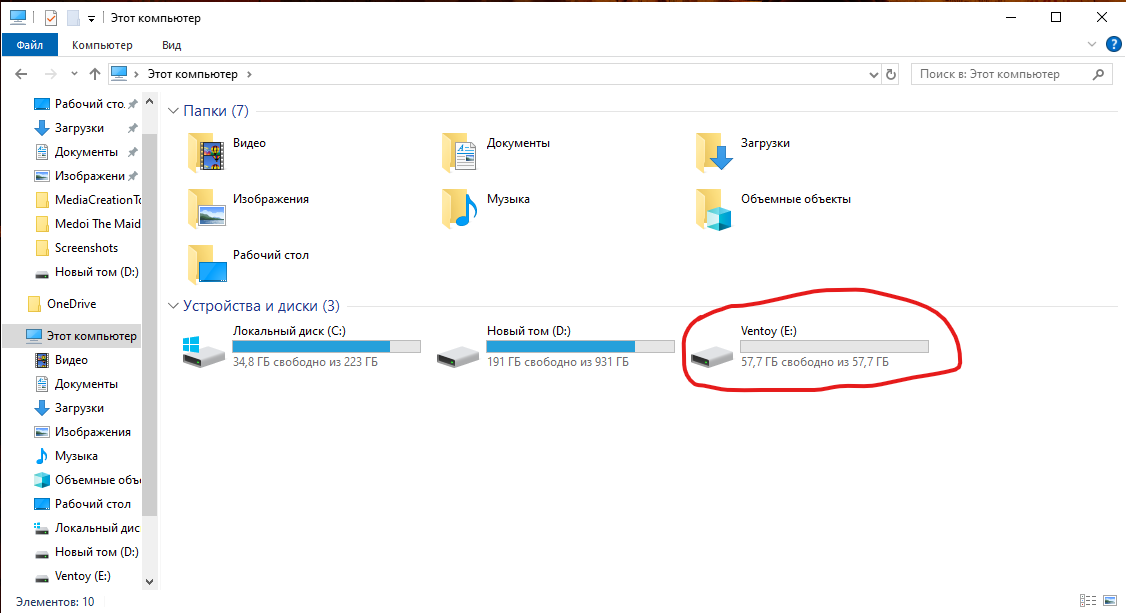This screenshot has height=613, width=1126.
Task: Collapse the Устройства и диски group
Action: (x=172, y=306)
